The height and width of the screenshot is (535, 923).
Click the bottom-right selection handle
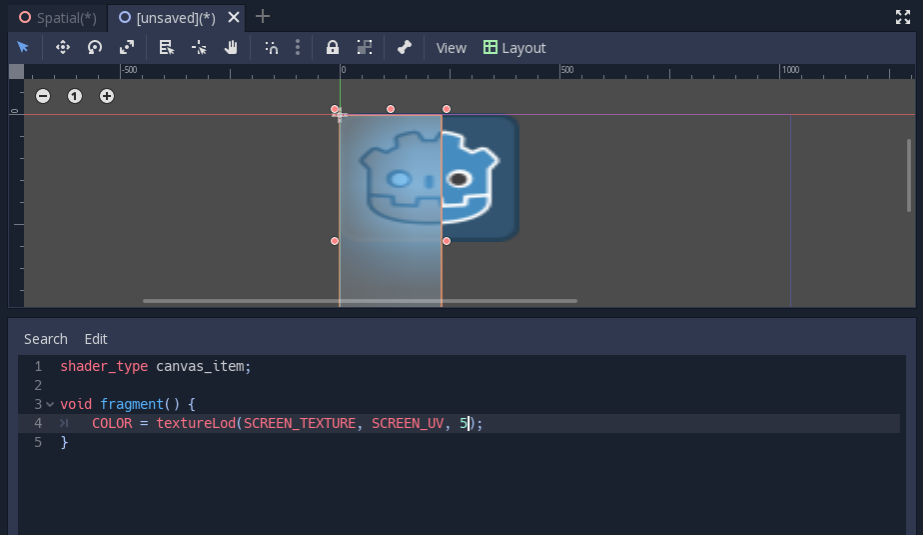pos(446,241)
